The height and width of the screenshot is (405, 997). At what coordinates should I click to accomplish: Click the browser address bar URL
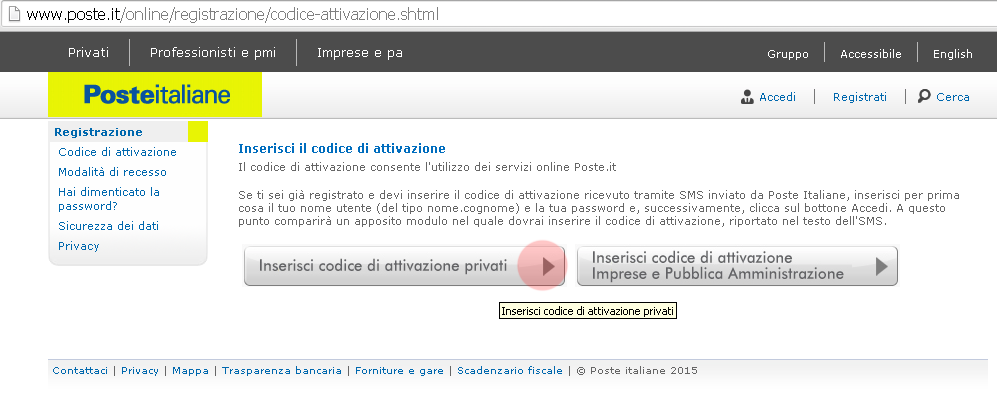233,14
